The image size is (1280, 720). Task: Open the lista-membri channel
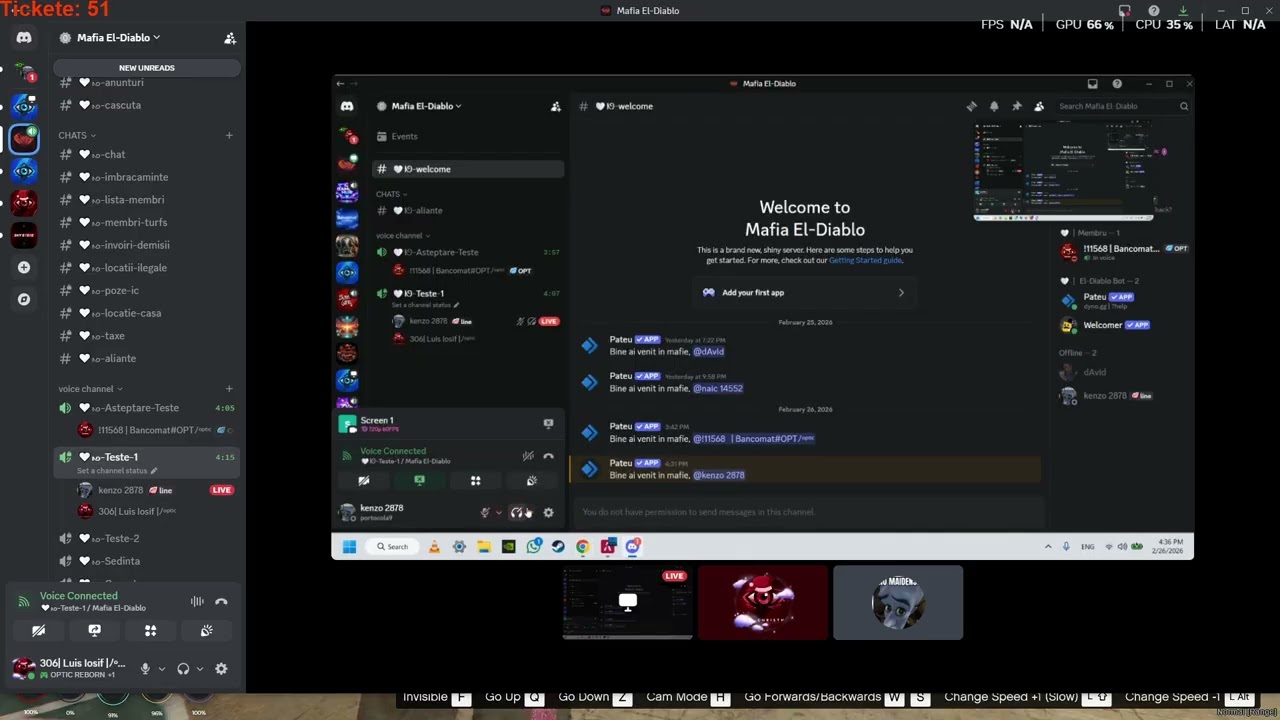pos(146,200)
